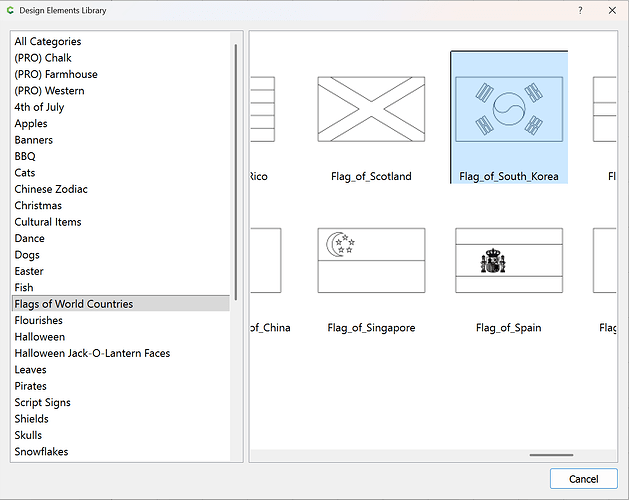Pick the Flag_of_Spain design thumbnail
This screenshot has width=629, height=500.
(x=509, y=261)
